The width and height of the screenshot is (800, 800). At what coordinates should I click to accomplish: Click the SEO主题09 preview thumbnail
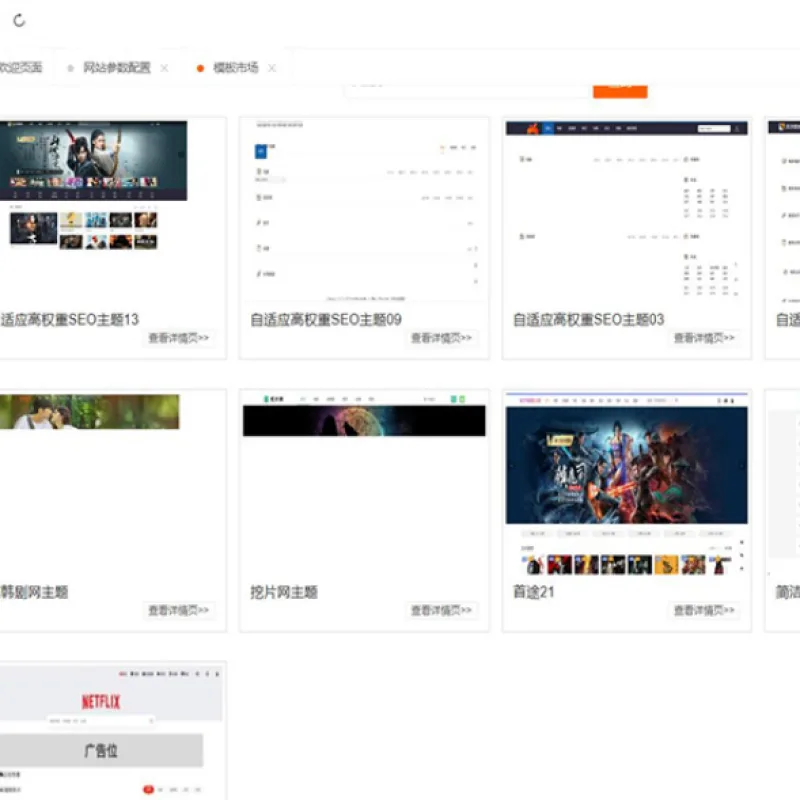364,211
